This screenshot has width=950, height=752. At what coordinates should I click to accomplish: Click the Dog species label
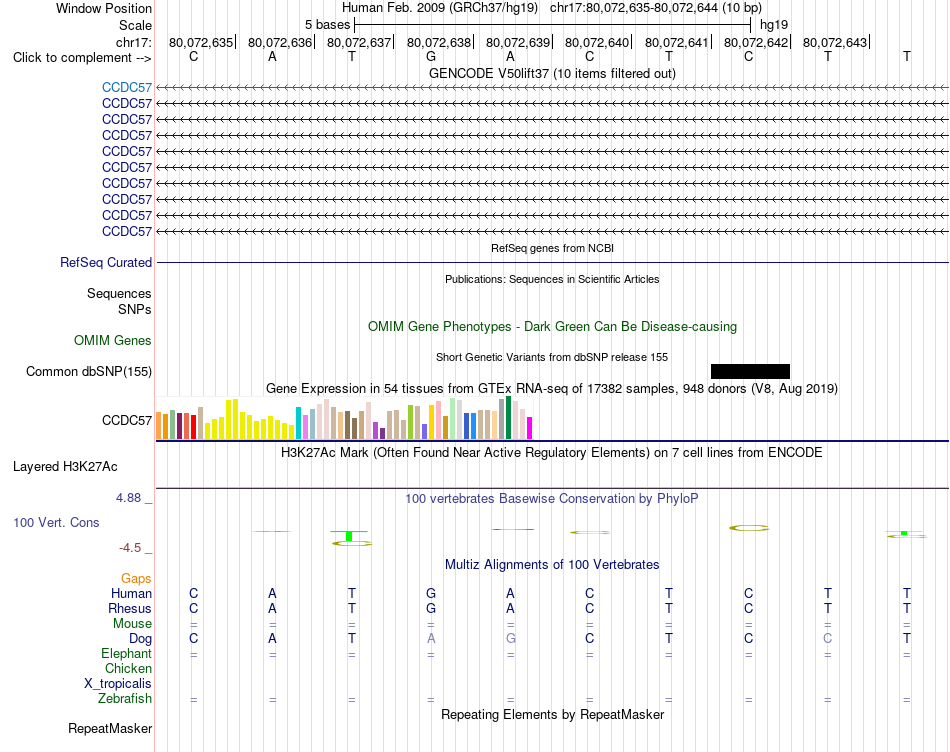click(141, 639)
